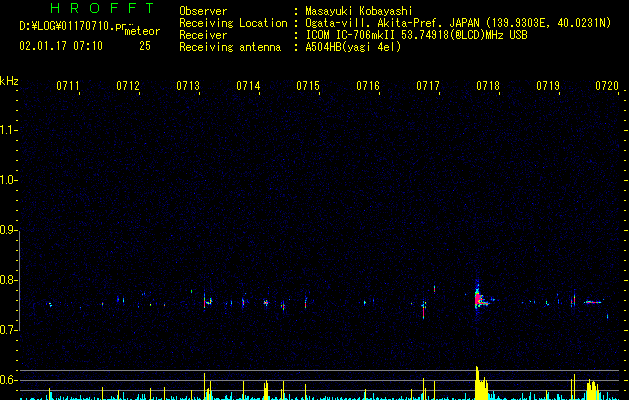The image size is (629, 400).
Task: Click the 'meteor' label
Action: point(142,31)
